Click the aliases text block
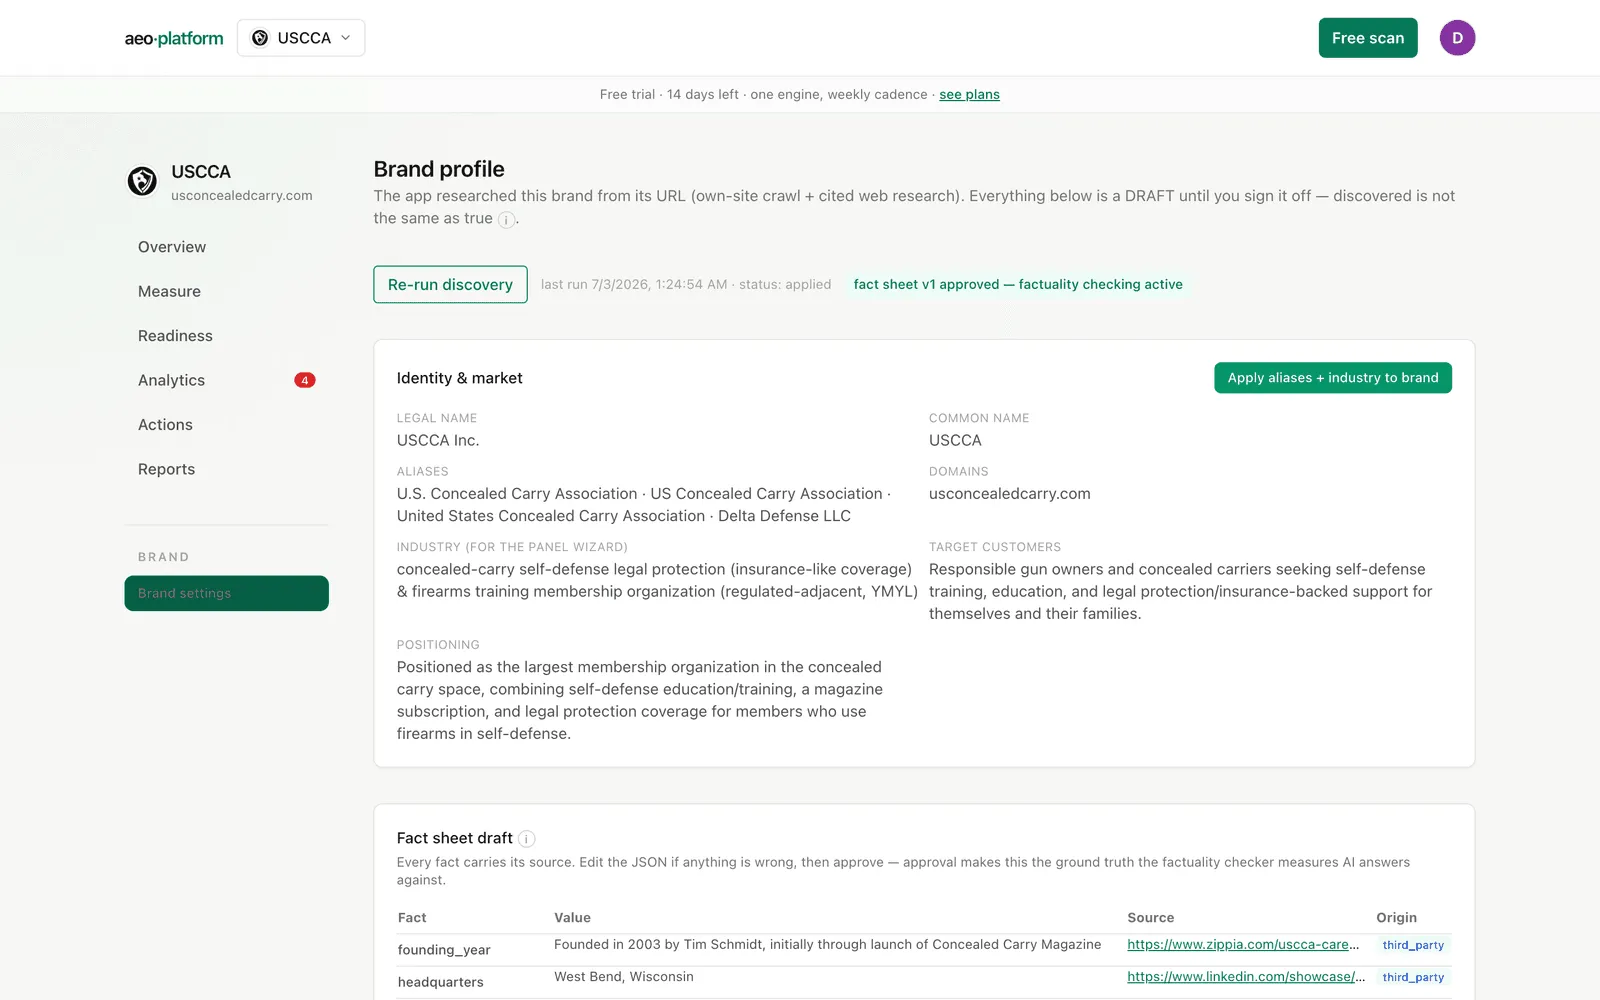Screen dimensions: 1600x1000 pos(644,505)
